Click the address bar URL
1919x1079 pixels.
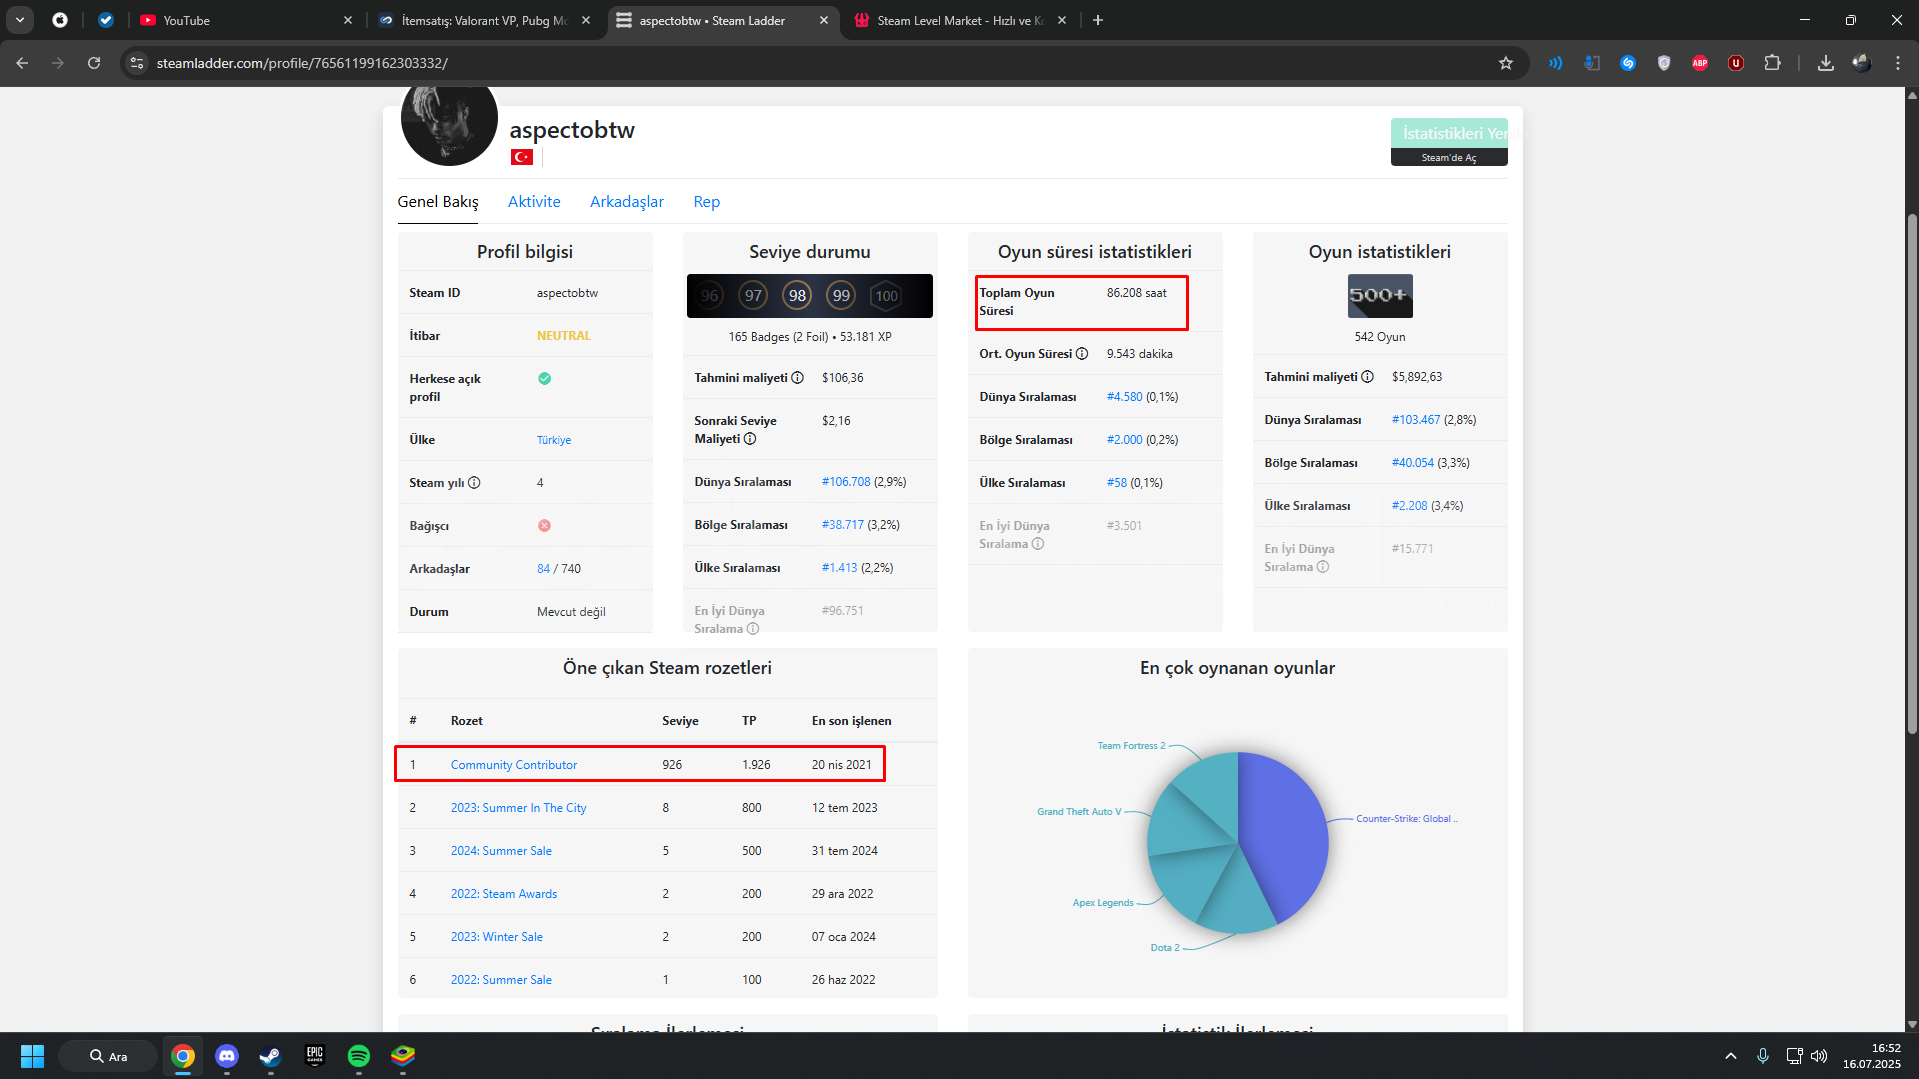tap(302, 63)
